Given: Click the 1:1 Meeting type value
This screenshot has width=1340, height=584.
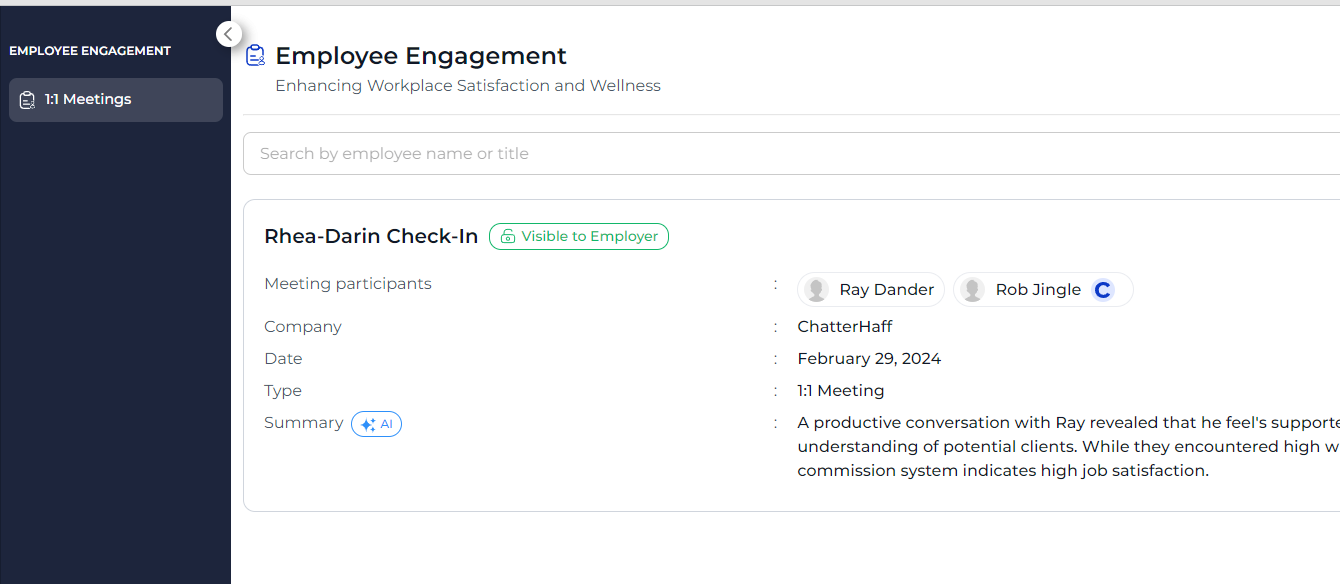Looking at the screenshot, I should click(840, 391).
